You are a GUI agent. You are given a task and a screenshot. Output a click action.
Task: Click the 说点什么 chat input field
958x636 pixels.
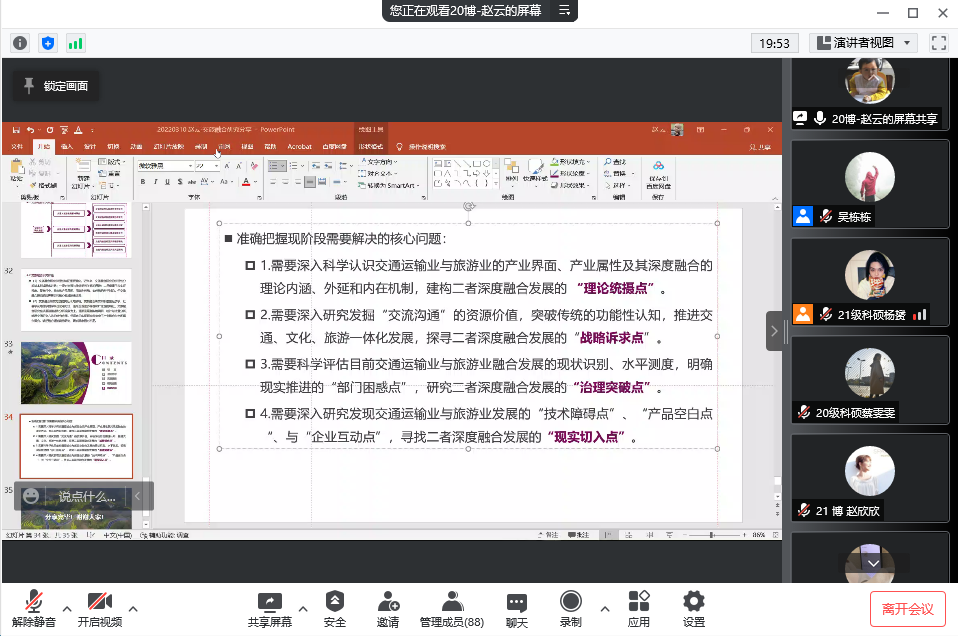point(85,496)
